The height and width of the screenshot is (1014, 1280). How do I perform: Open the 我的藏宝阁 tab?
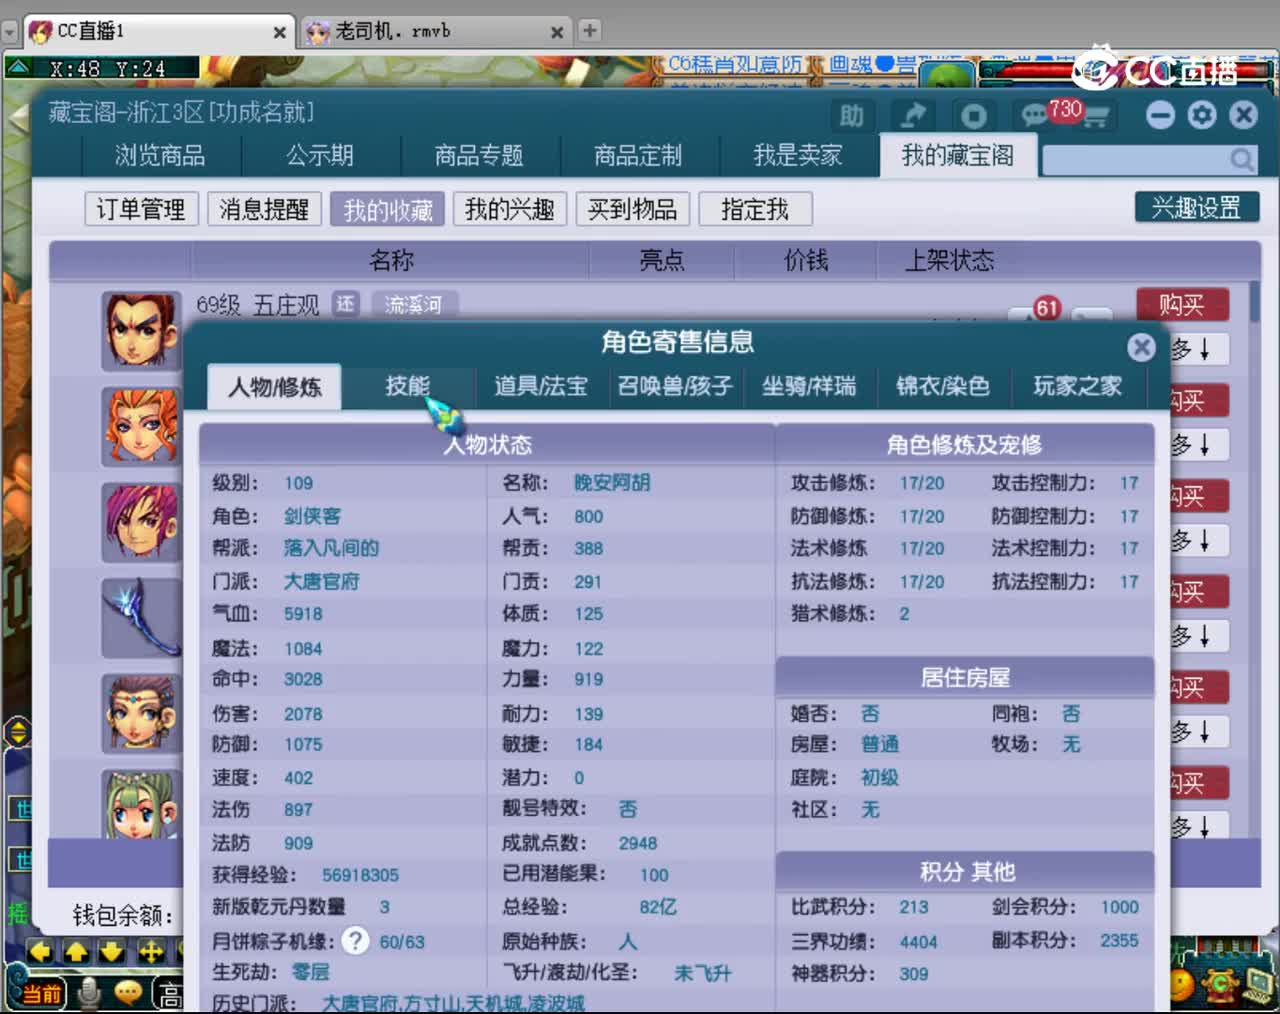[x=958, y=155]
